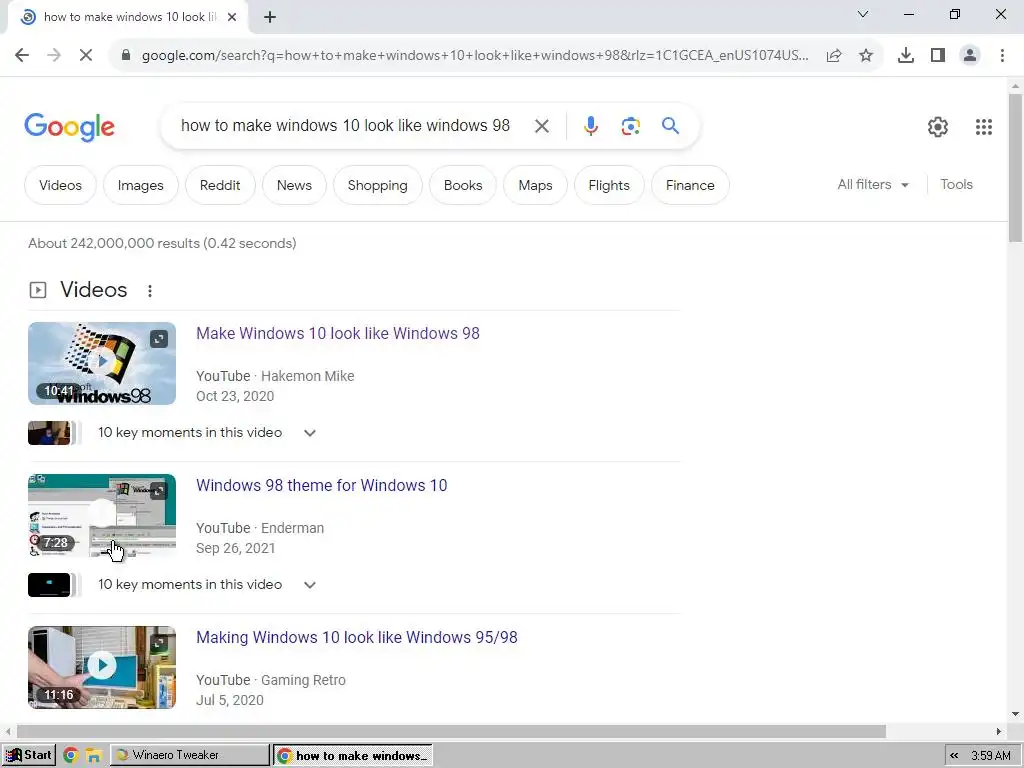The image size is (1024, 768).
Task: Open the Hakemon Mike key moments thumbnail
Action: click(x=49, y=433)
